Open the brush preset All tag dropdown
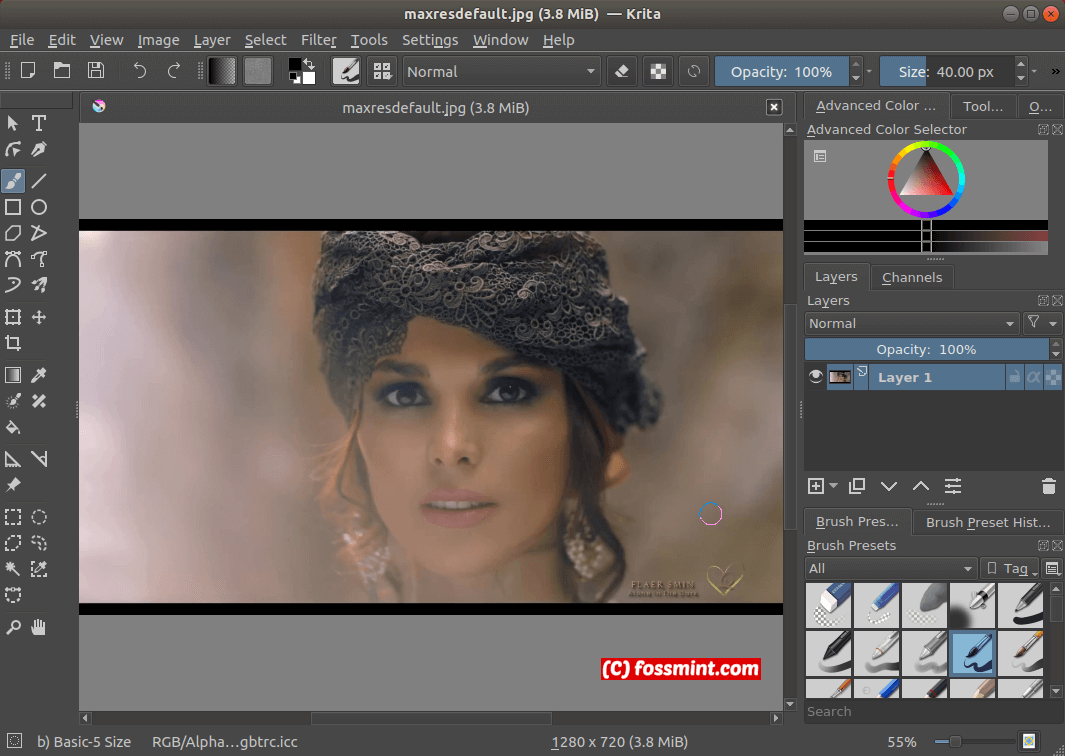Screen dimensions: 1065x756 pyautogui.click(x=890, y=568)
